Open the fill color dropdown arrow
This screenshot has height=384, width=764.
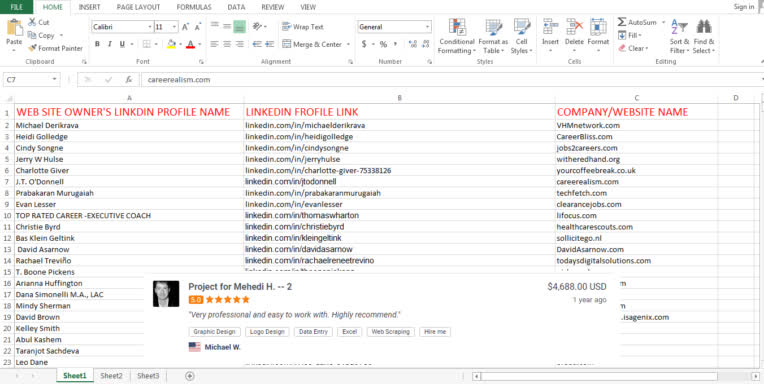click(180, 44)
